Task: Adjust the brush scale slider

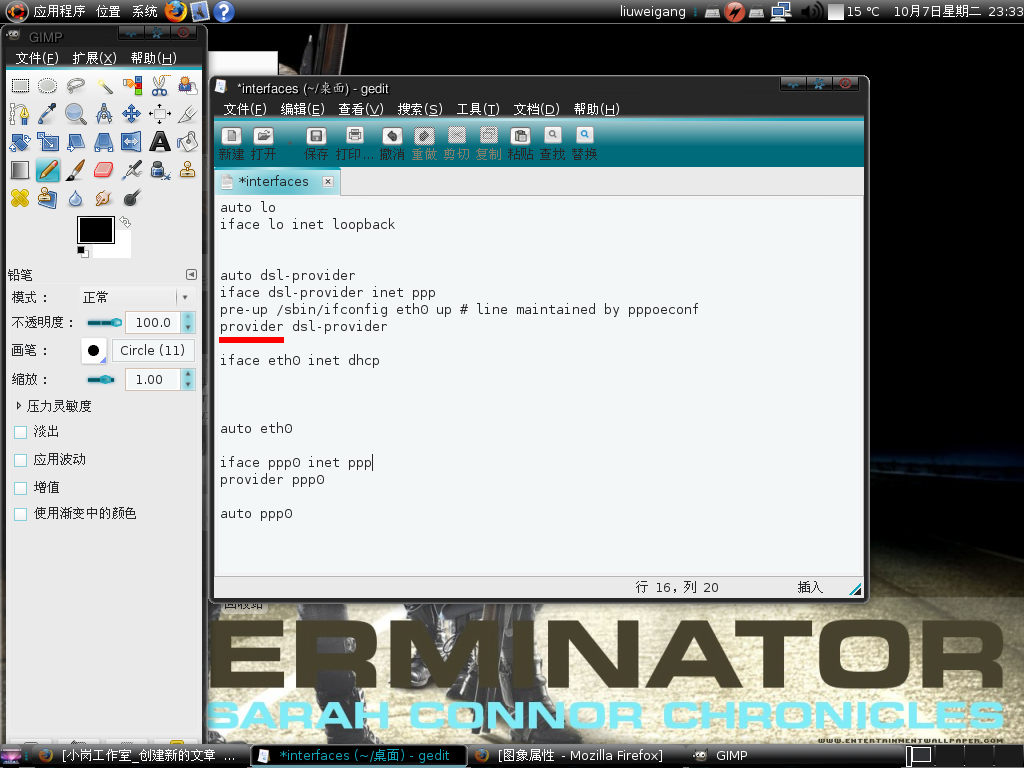Action: click(101, 379)
